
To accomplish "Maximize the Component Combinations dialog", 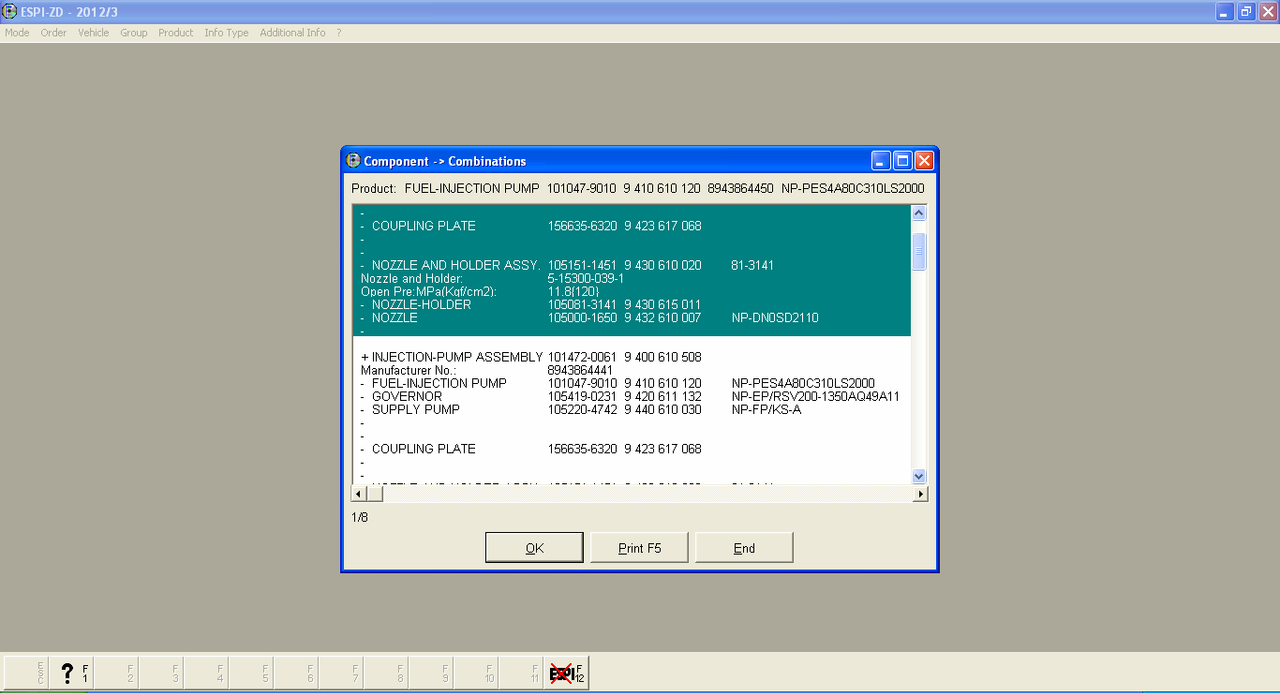I will click(x=902, y=160).
